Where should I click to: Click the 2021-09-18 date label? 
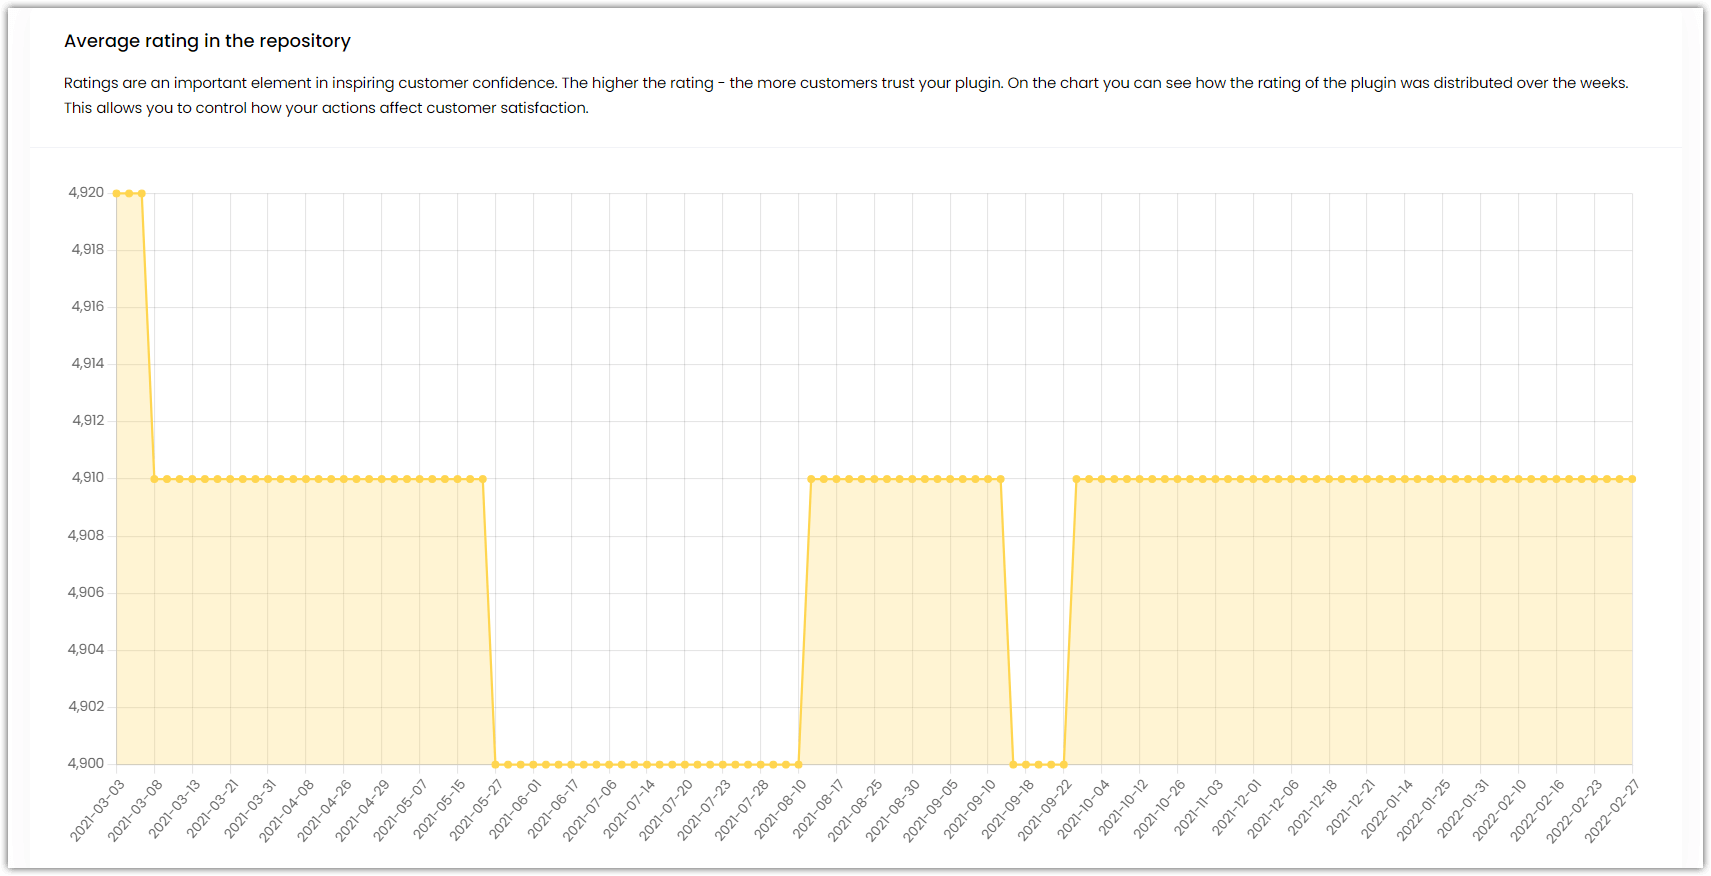(1007, 811)
